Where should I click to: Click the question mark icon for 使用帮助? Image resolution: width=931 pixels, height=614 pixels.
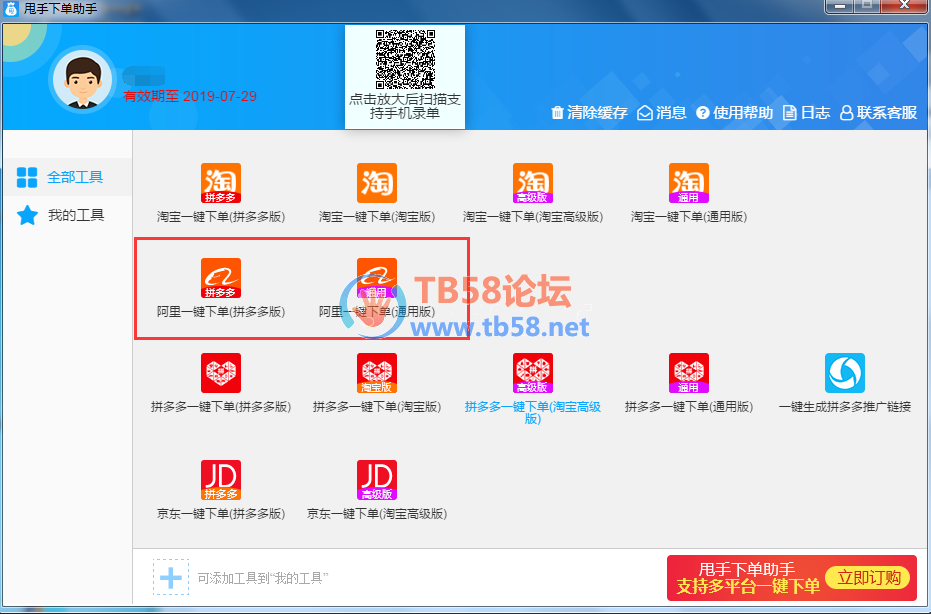703,112
